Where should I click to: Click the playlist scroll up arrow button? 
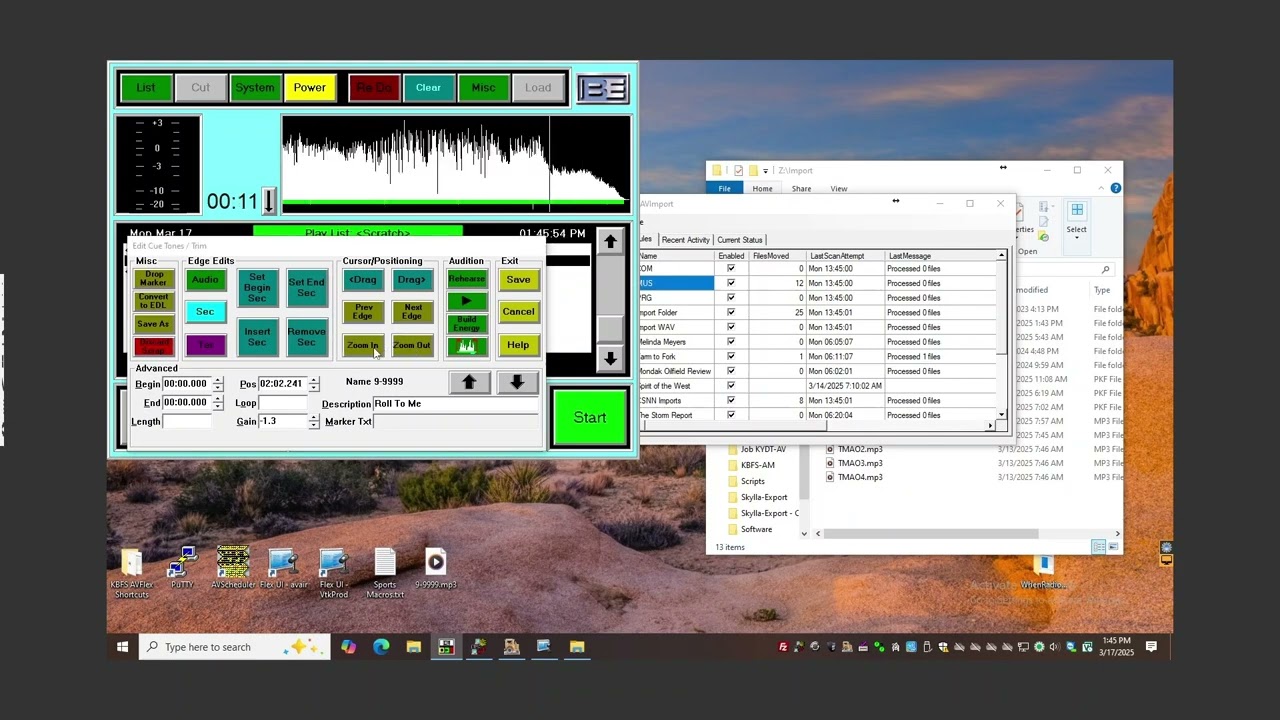click(610, 241)
